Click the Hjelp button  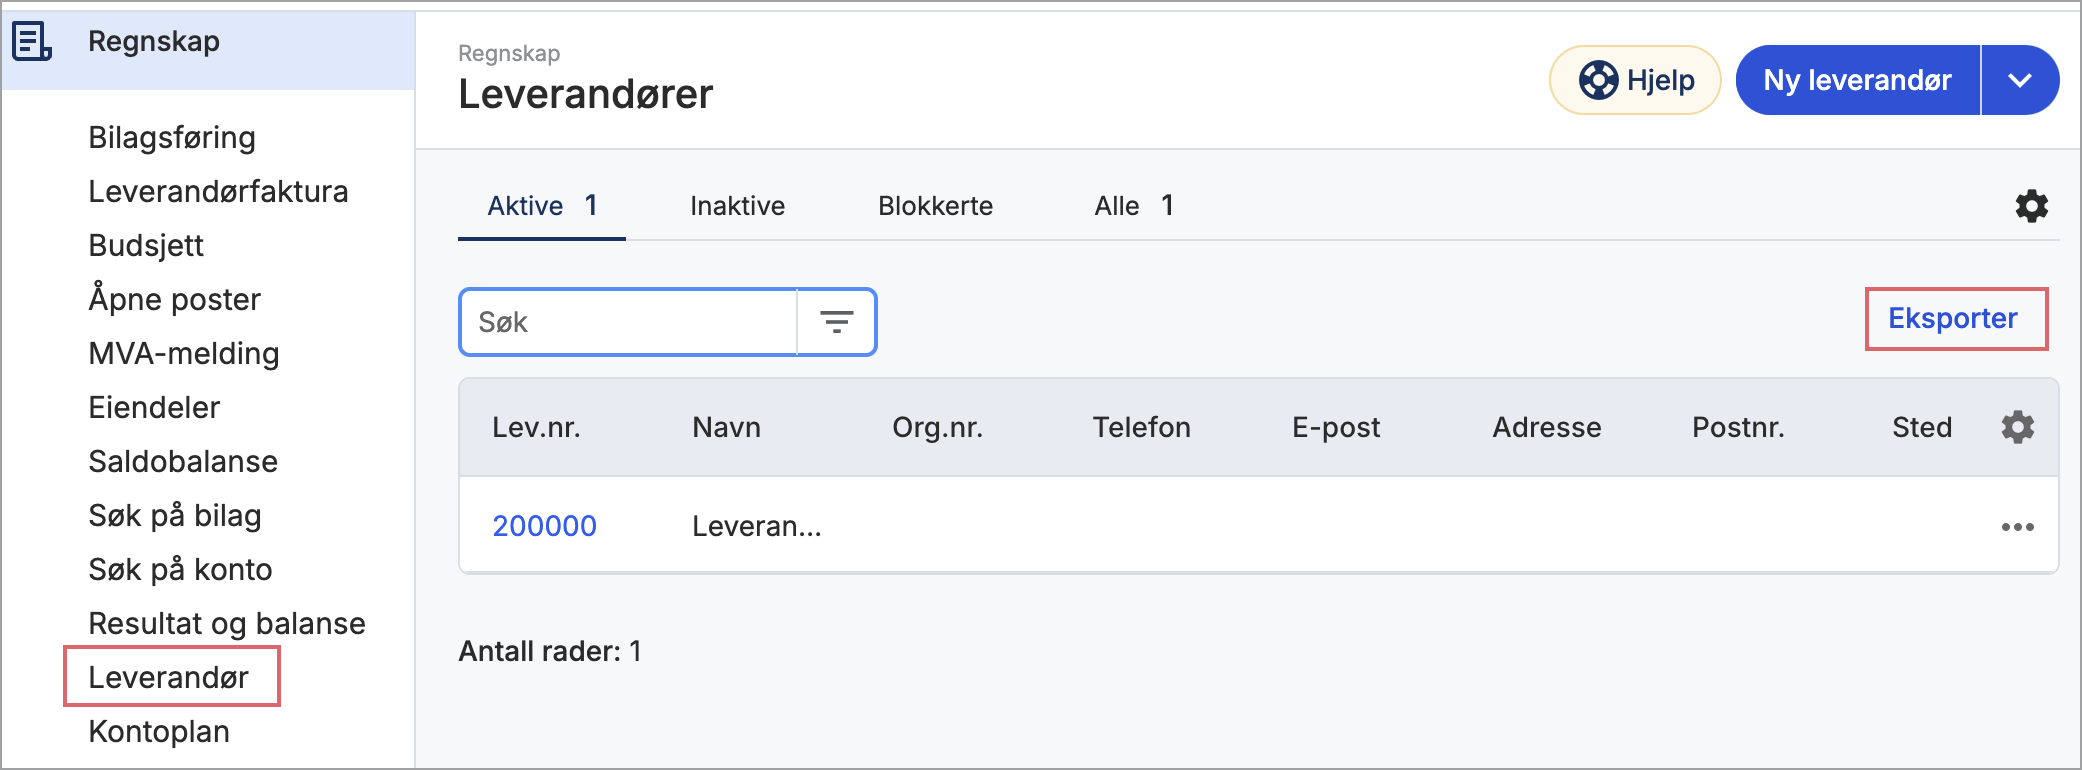(x=1635, y=80)
